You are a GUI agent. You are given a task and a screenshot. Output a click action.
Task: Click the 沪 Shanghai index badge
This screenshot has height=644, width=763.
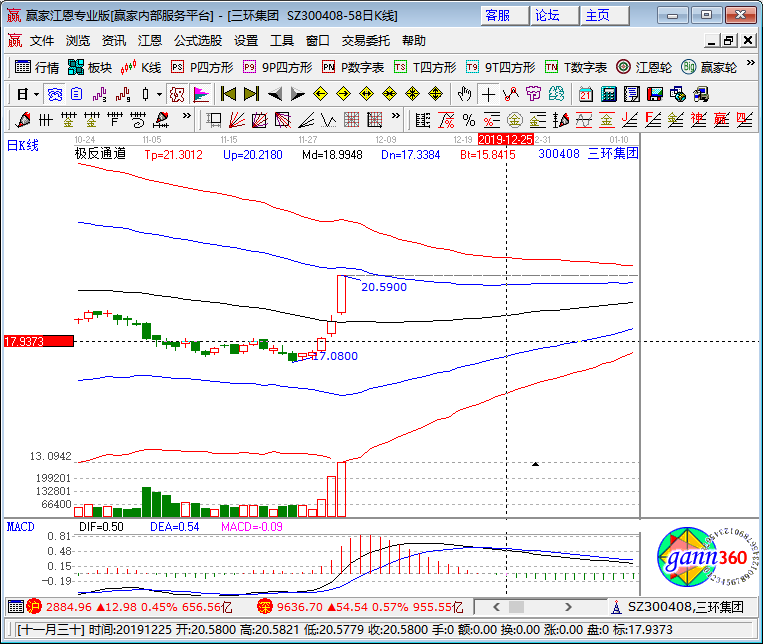click(34, 607)
